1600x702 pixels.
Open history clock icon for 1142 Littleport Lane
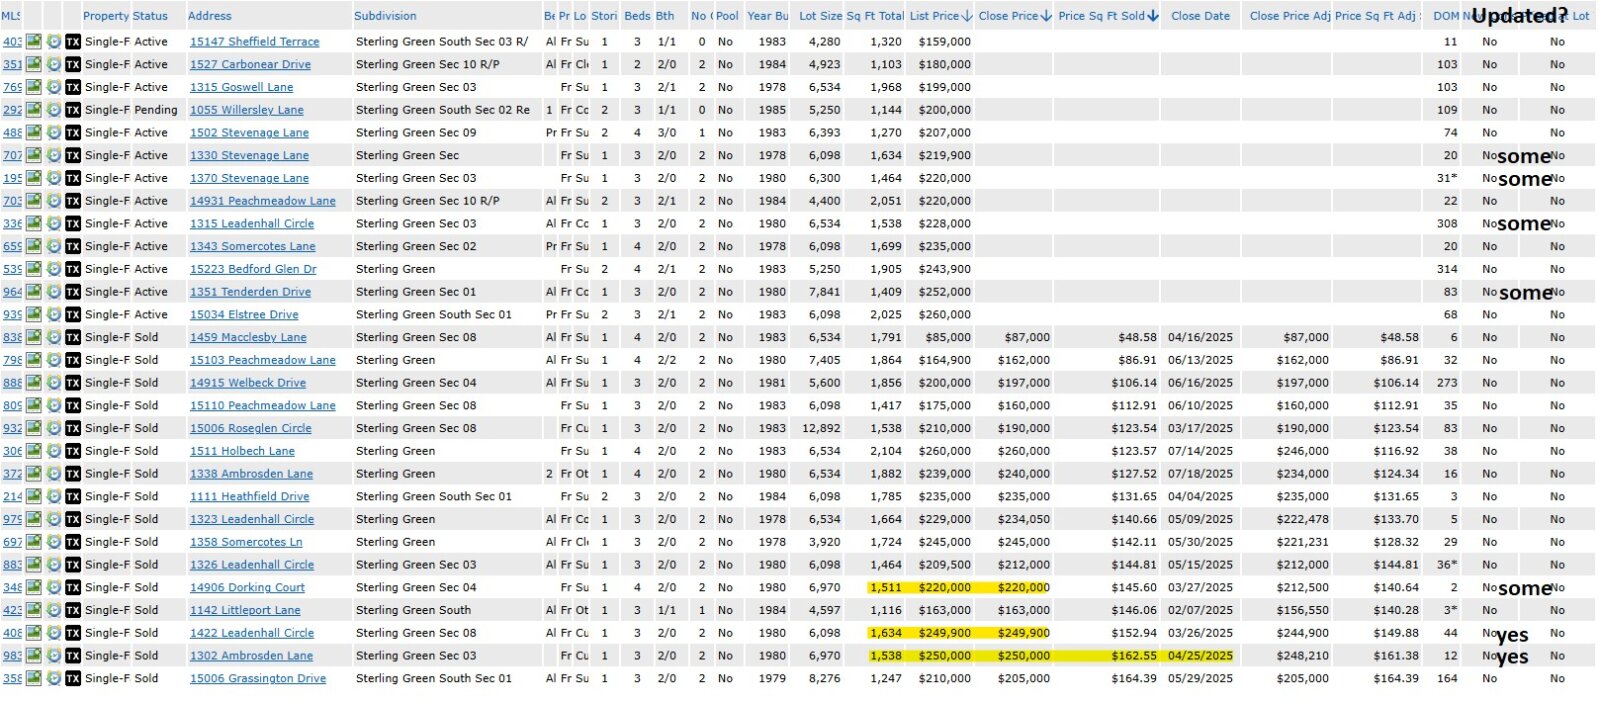(53, 610)
